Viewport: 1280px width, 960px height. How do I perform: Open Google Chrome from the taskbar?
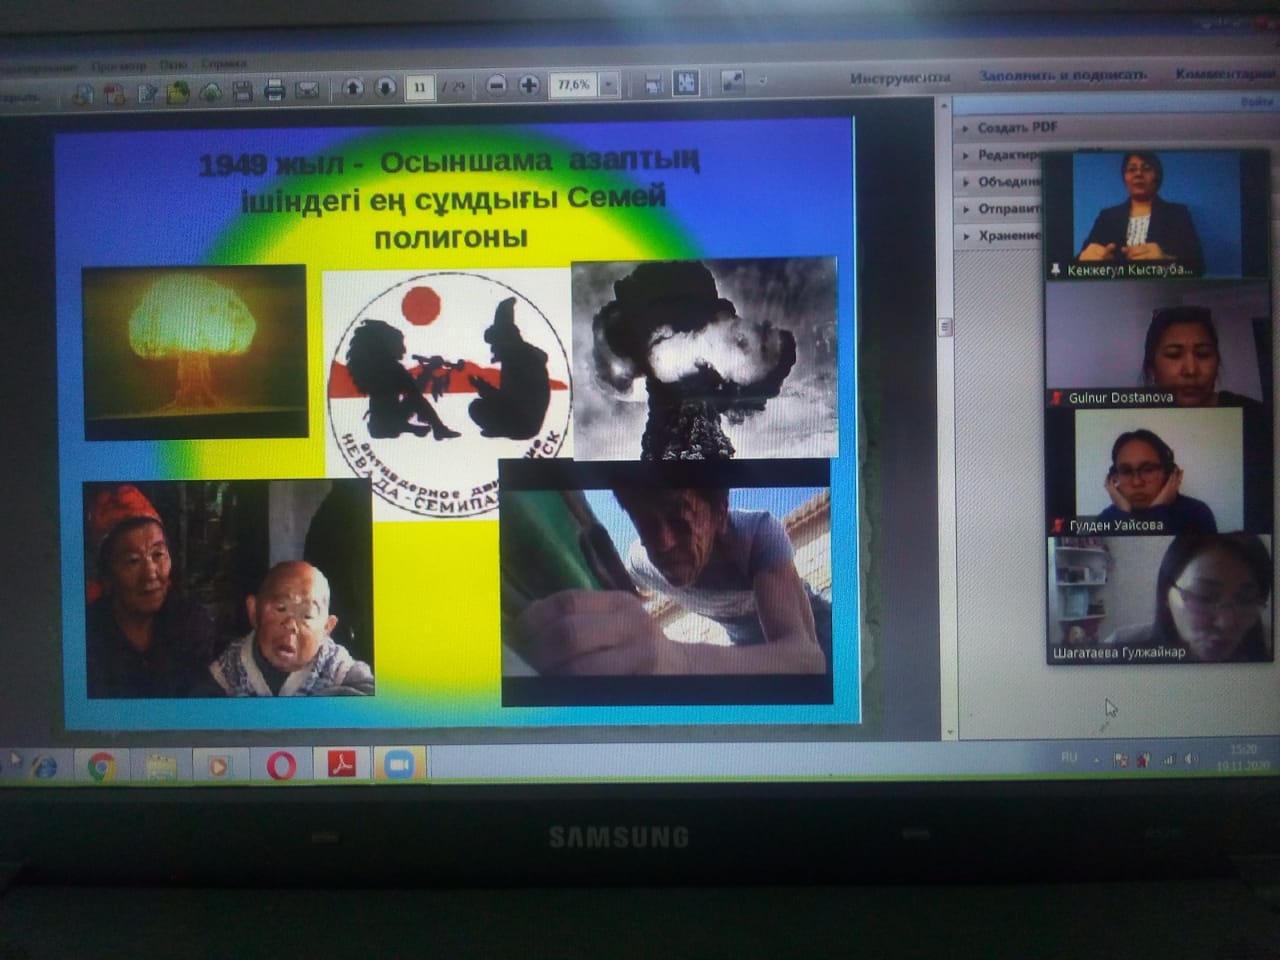[x=101, y=766]
